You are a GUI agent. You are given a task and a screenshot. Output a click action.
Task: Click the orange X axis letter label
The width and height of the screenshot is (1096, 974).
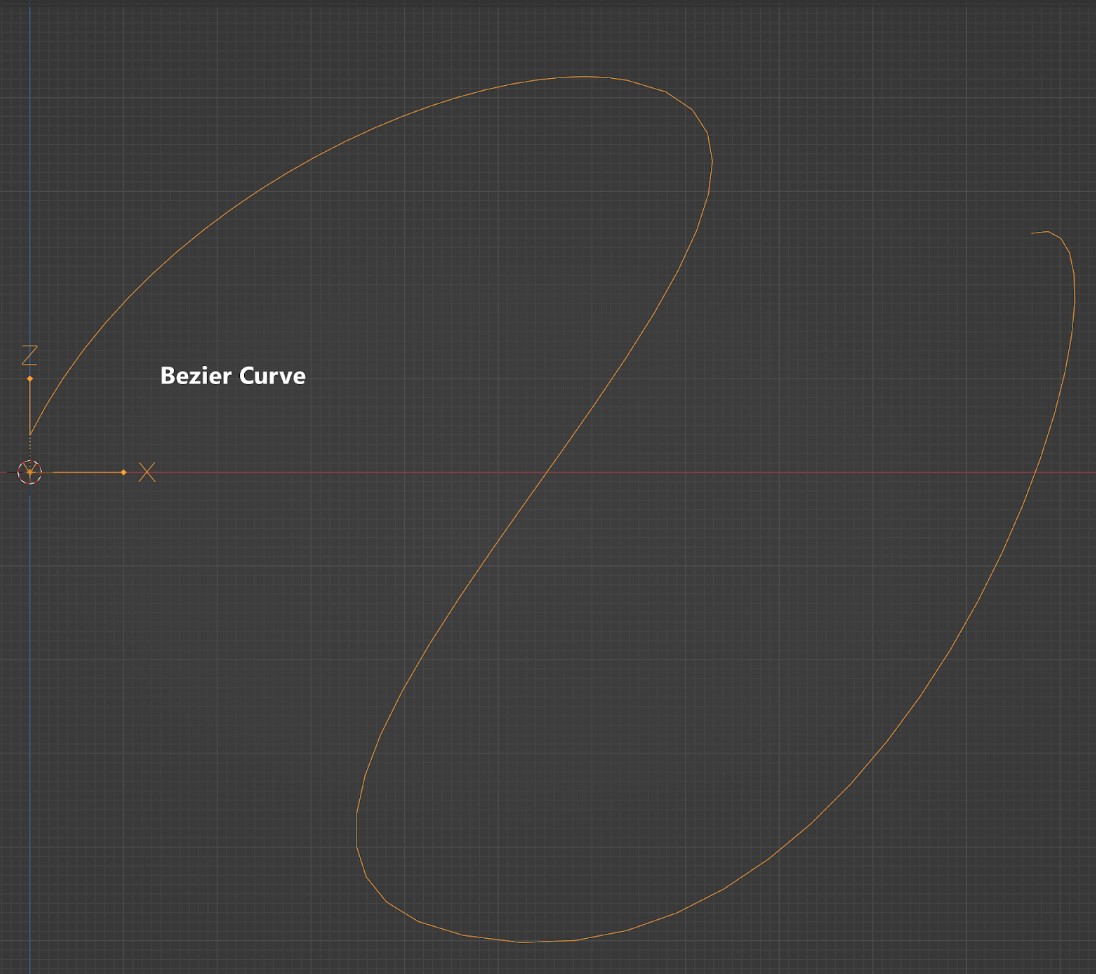tap(147, 472)
